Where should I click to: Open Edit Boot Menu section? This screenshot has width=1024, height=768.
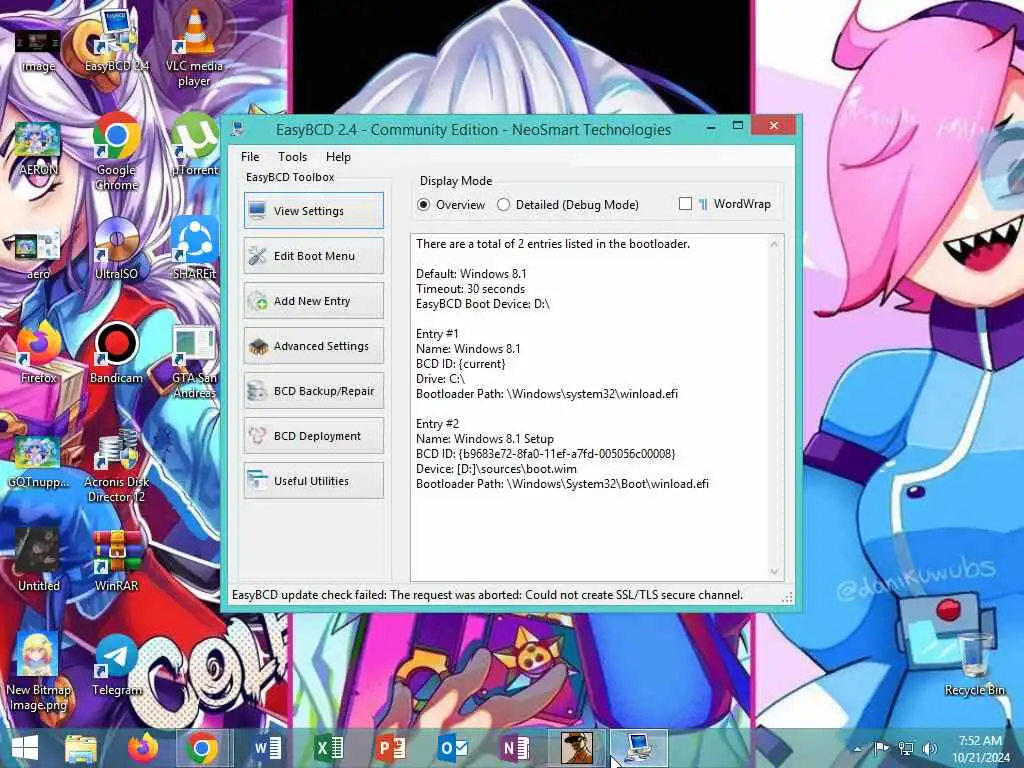313,255
